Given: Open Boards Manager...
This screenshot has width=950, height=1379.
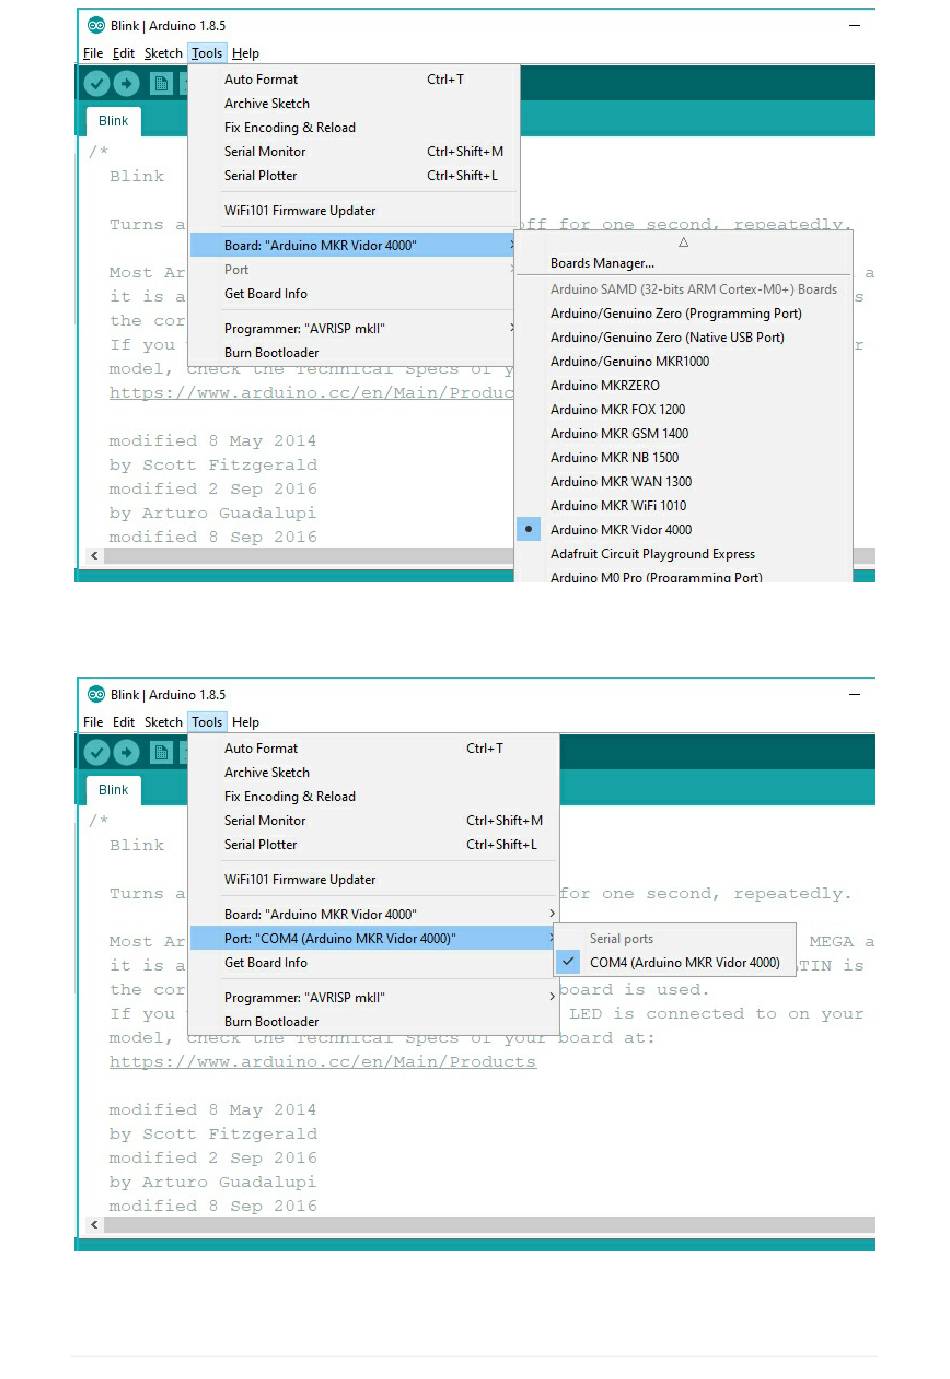Looking at the screenshot, I should point(602,263).
